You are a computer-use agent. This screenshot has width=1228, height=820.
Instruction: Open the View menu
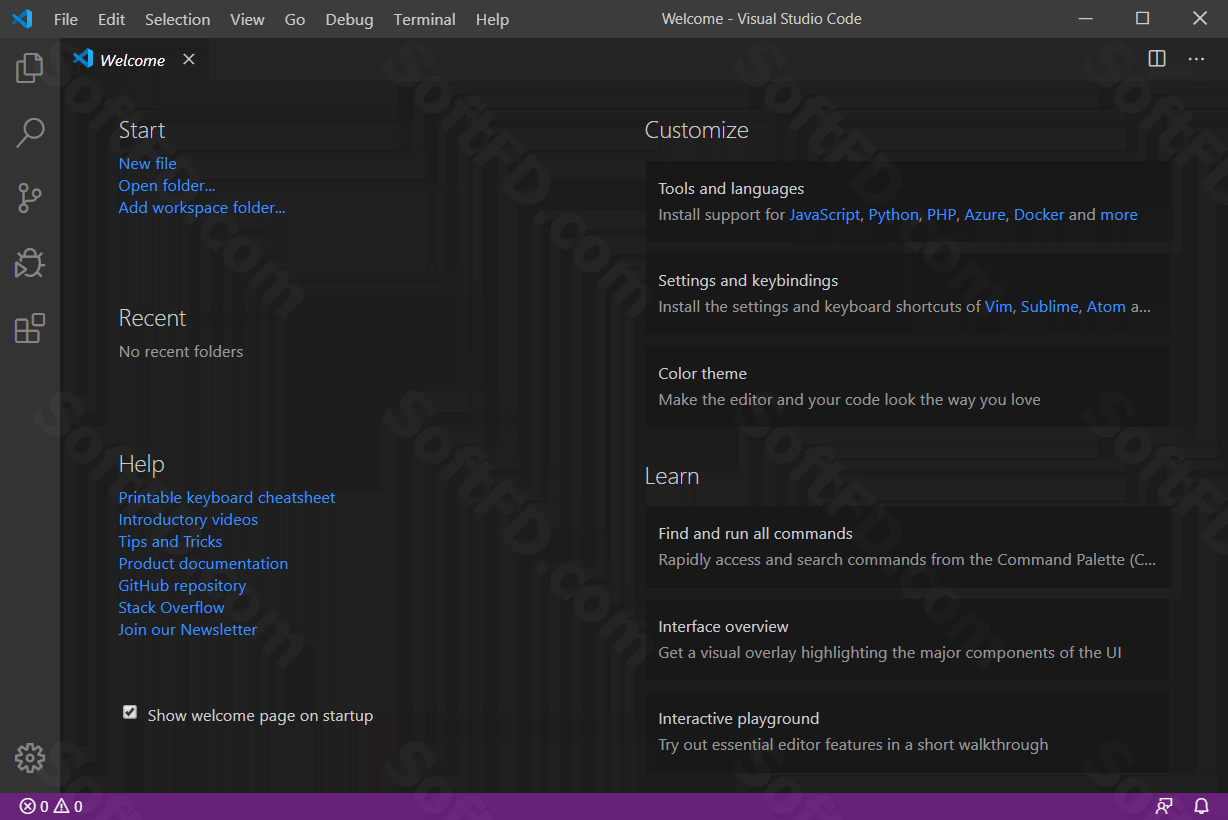(x=247, y=19)
